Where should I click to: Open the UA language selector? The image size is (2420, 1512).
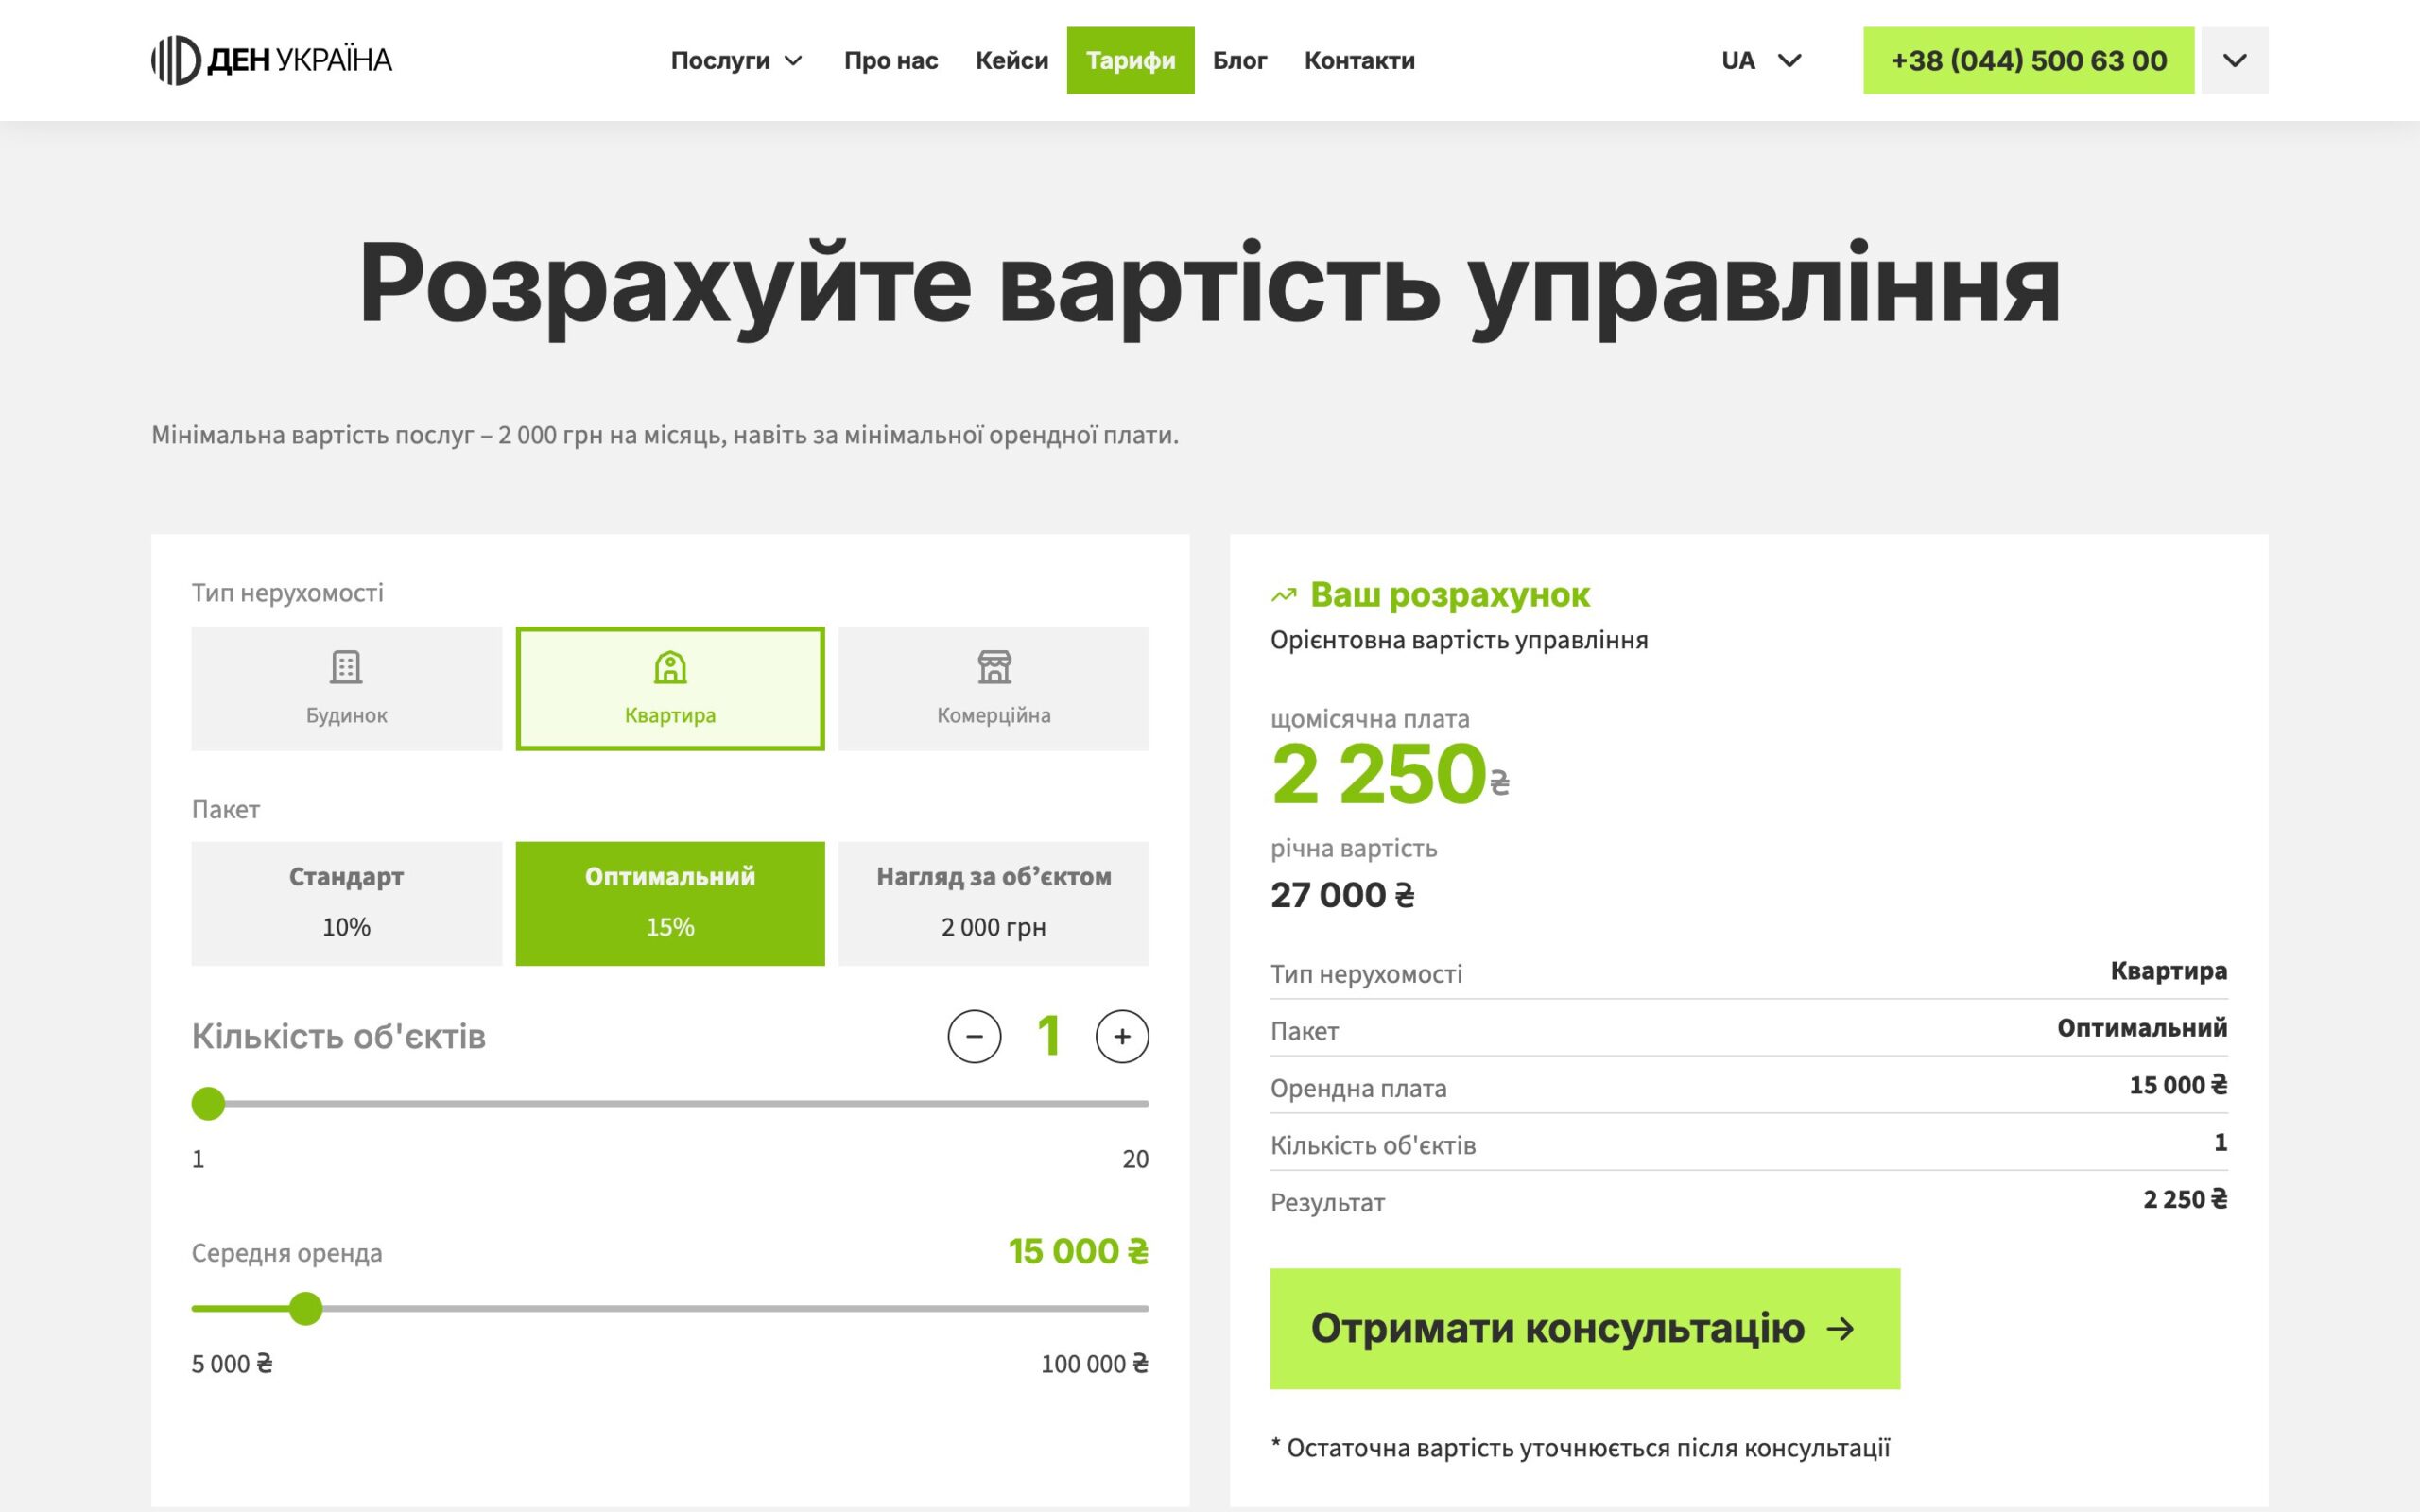click(x=1761, y=61)
